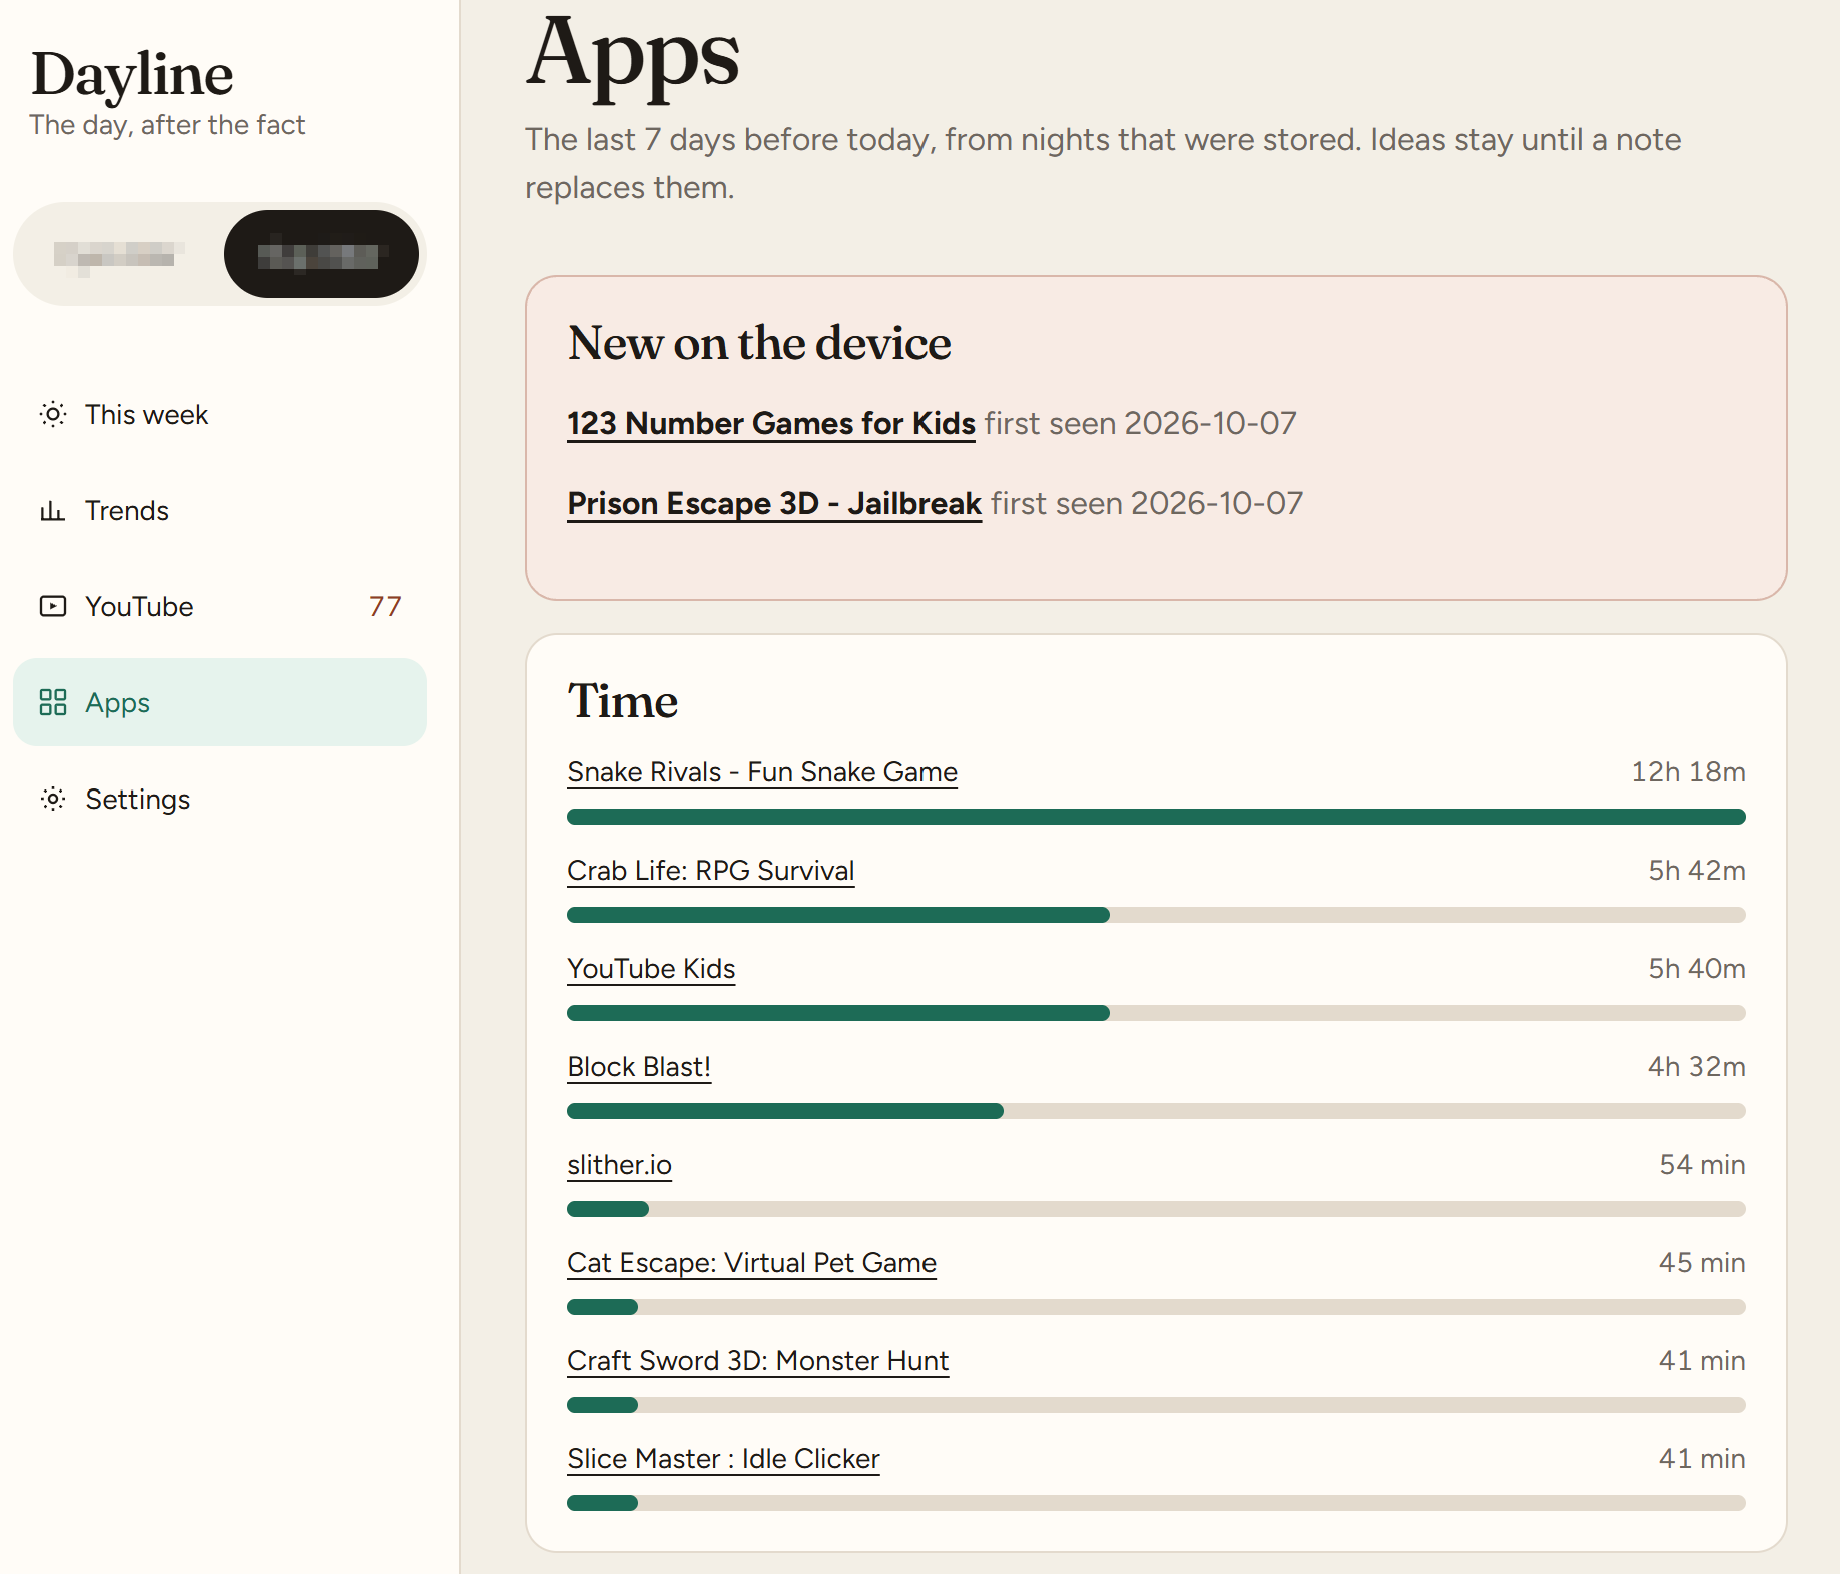Image resolution: width=1840 pixels, height=1574 pixels.
Task: Open Cat Escape: Virtual Pet Game link
Action: [752, 1263]
